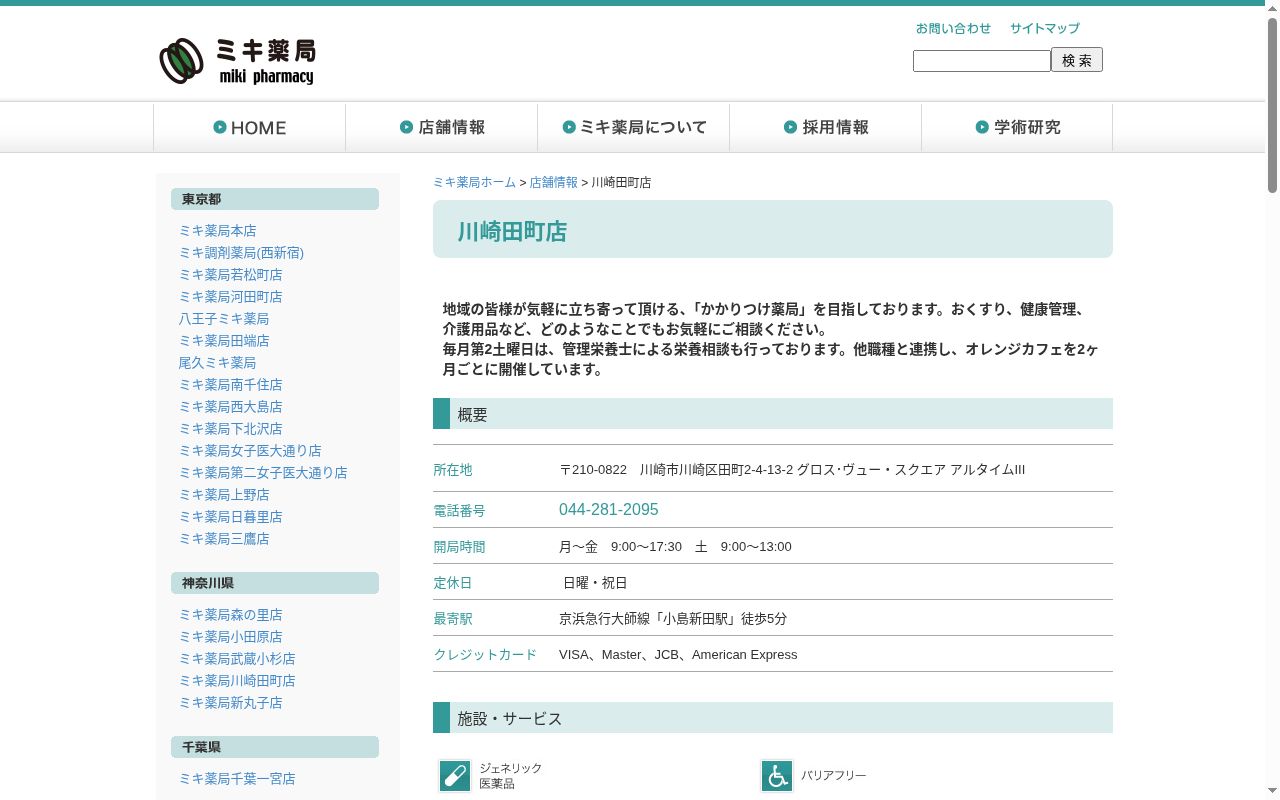Image resolution: width=1280 pixels, height=800 pixels.
Task: Open the 学術研究 navigation tab
Action: coord(1017,127)
